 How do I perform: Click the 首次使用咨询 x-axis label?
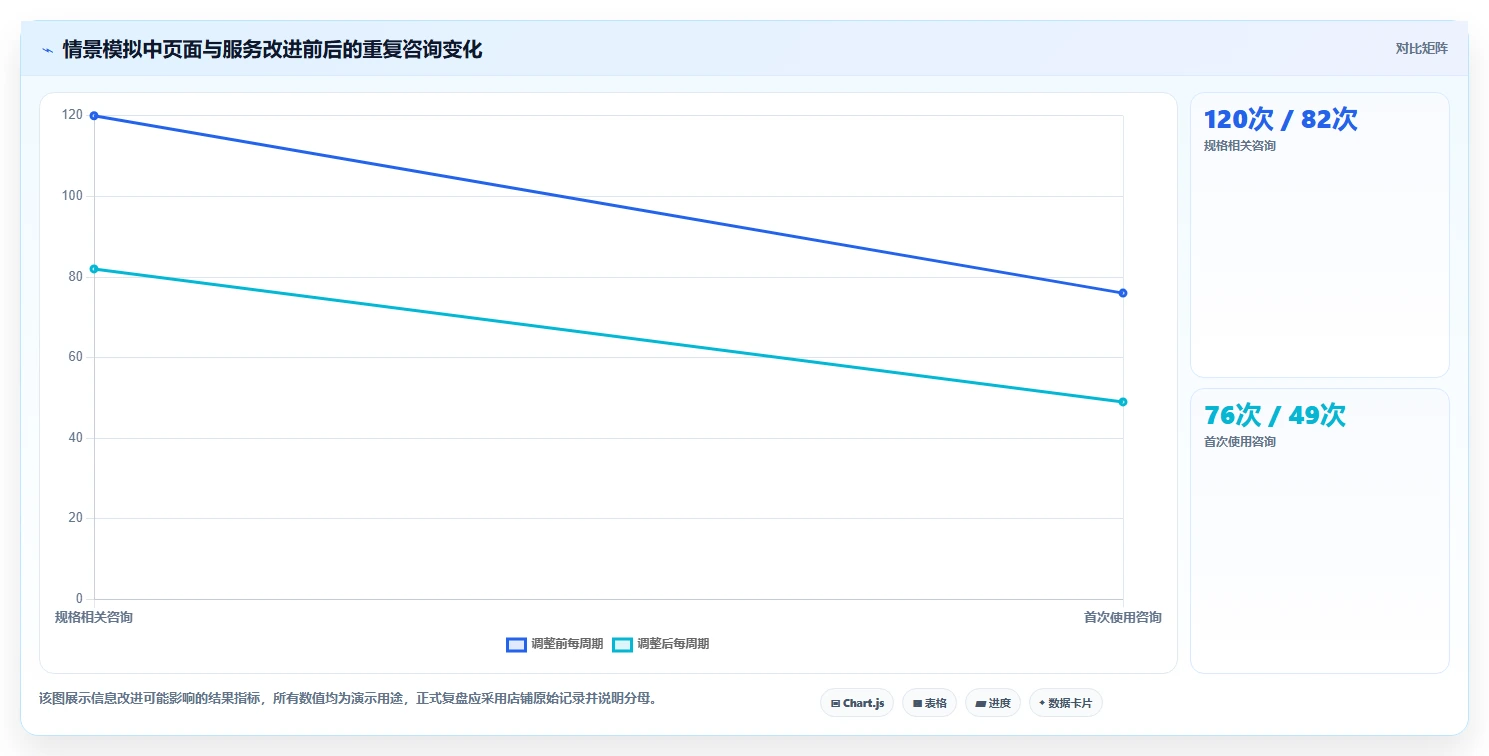click(x=1123, y=617)
